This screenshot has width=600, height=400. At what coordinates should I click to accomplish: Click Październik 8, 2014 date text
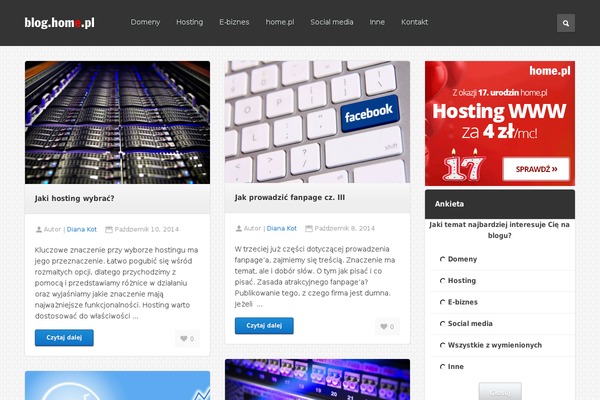tap(345, 229)
